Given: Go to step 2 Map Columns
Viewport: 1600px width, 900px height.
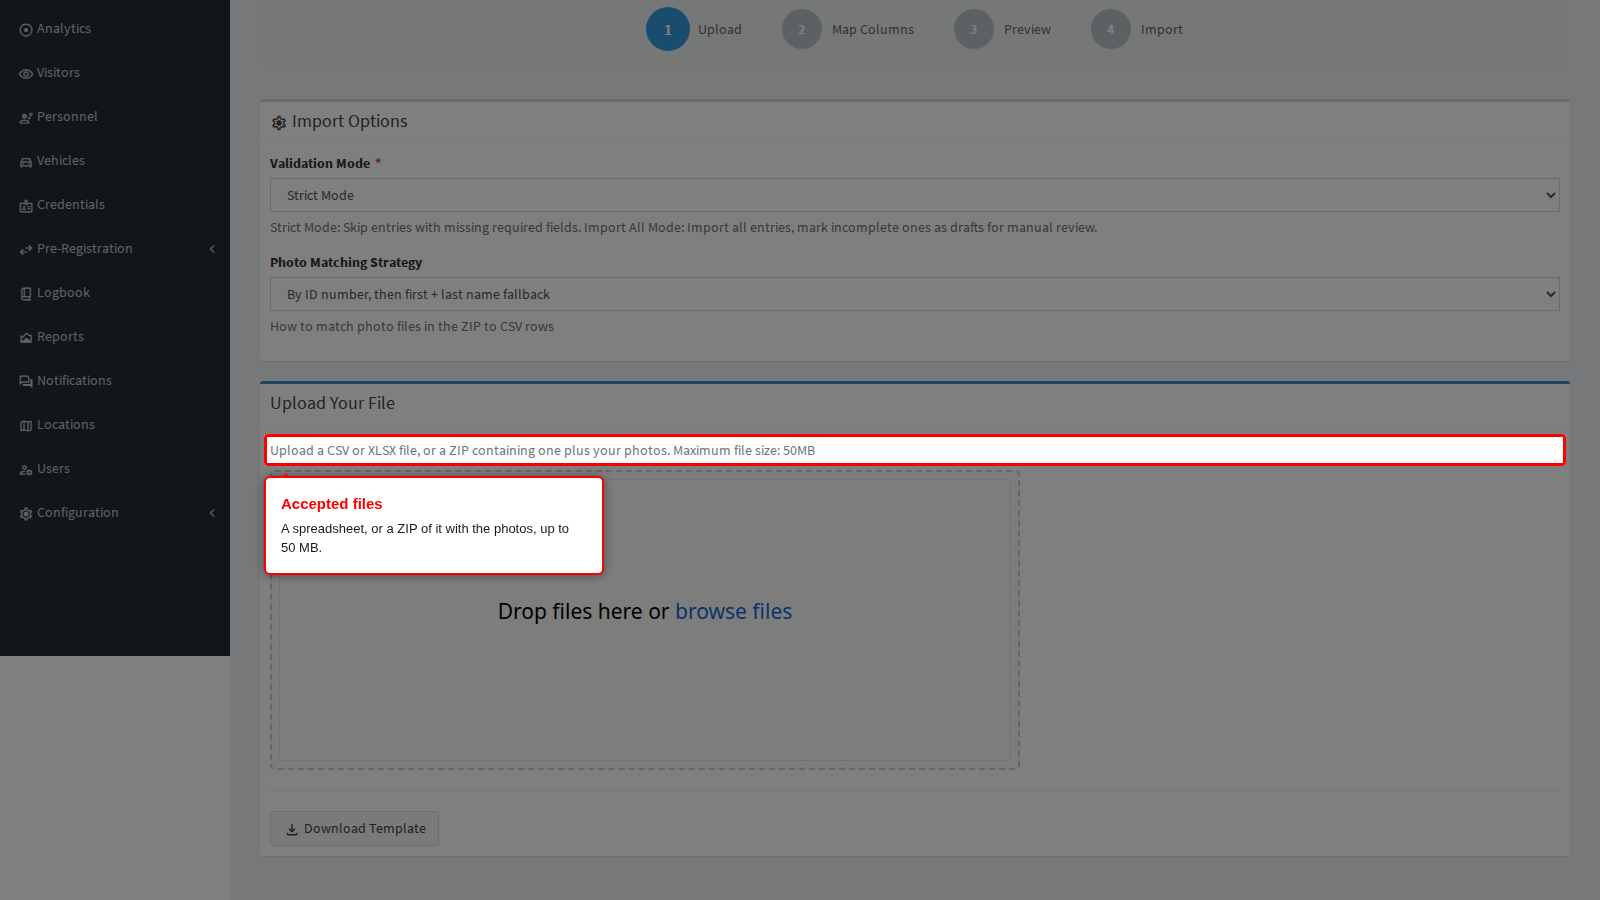Looking at the screenshot, I should tap(848, 30).
